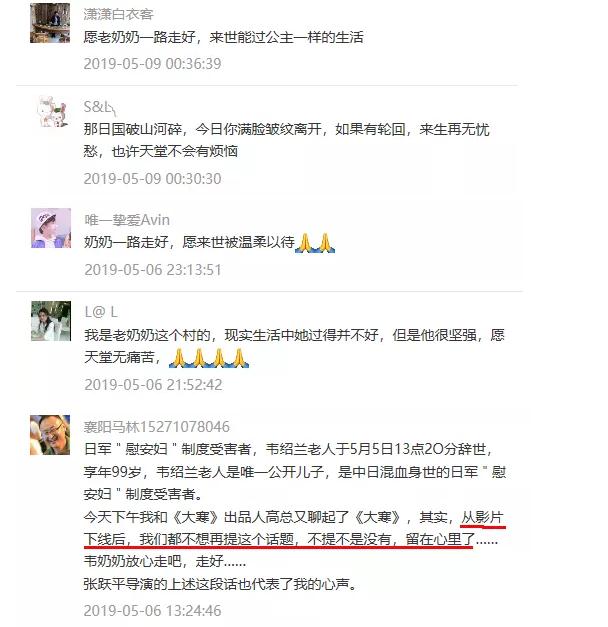Open avatar of 襄阳马林15271078046

(50, 435)
